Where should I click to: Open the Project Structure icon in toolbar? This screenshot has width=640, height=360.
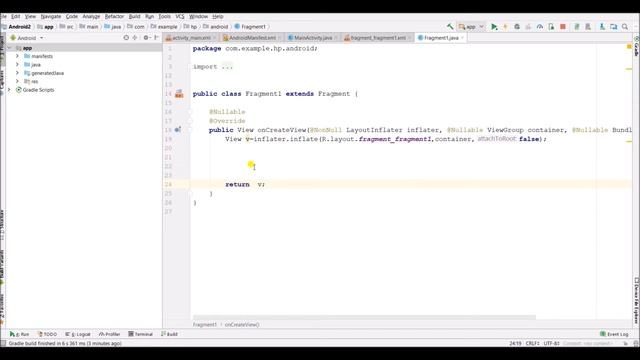(613, 27)
